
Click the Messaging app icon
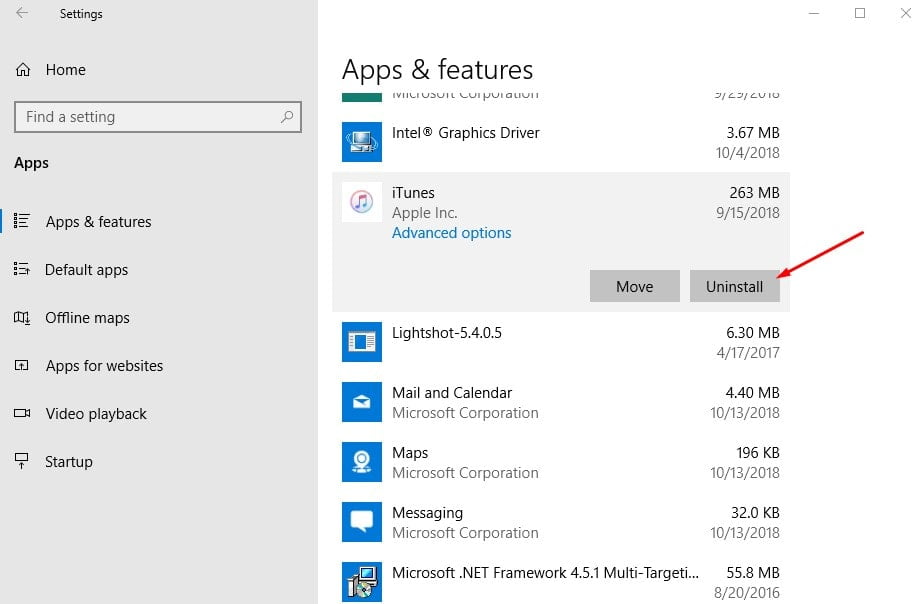pyautogui.click(x=362, y=522)
